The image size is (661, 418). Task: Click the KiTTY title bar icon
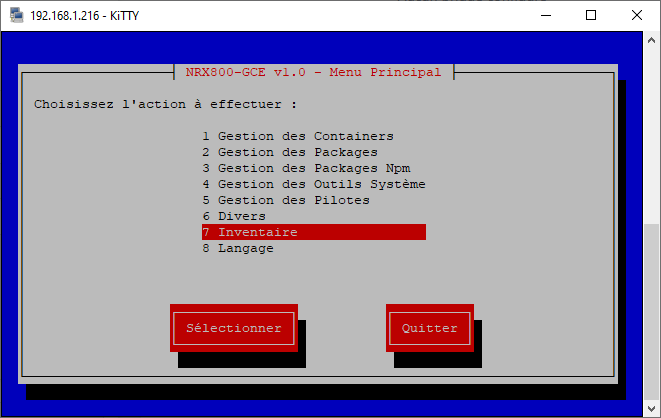[16, 15]
